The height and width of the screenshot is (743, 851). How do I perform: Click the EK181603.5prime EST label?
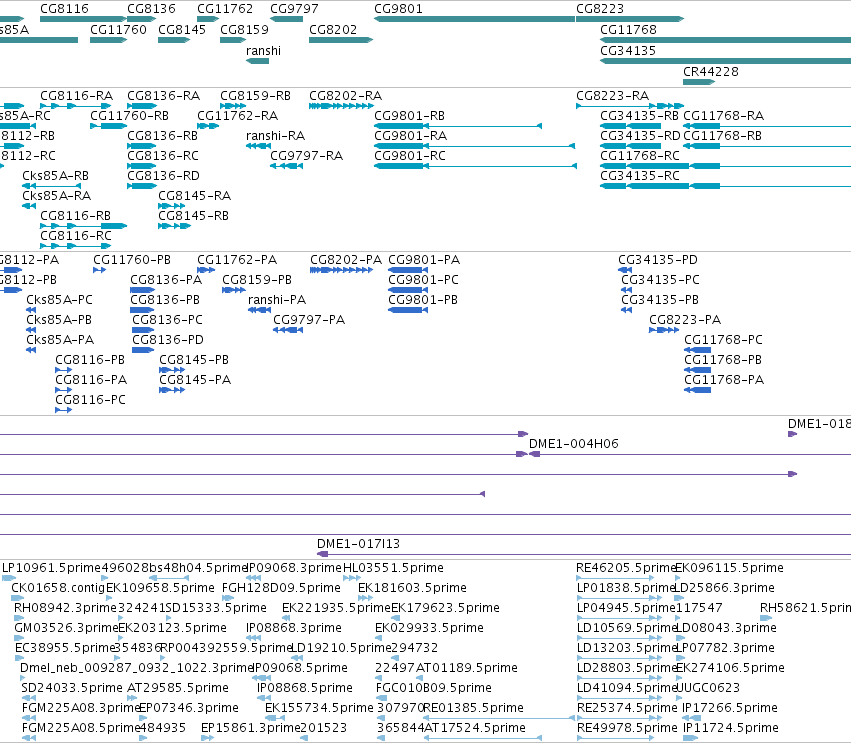pyautogui.click(x=412, y=588)
